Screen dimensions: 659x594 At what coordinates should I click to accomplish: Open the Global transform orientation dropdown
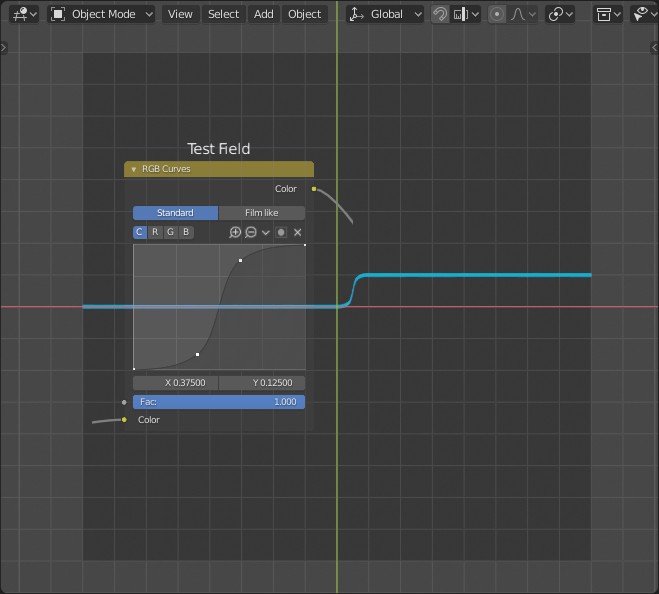pos(386,14)
